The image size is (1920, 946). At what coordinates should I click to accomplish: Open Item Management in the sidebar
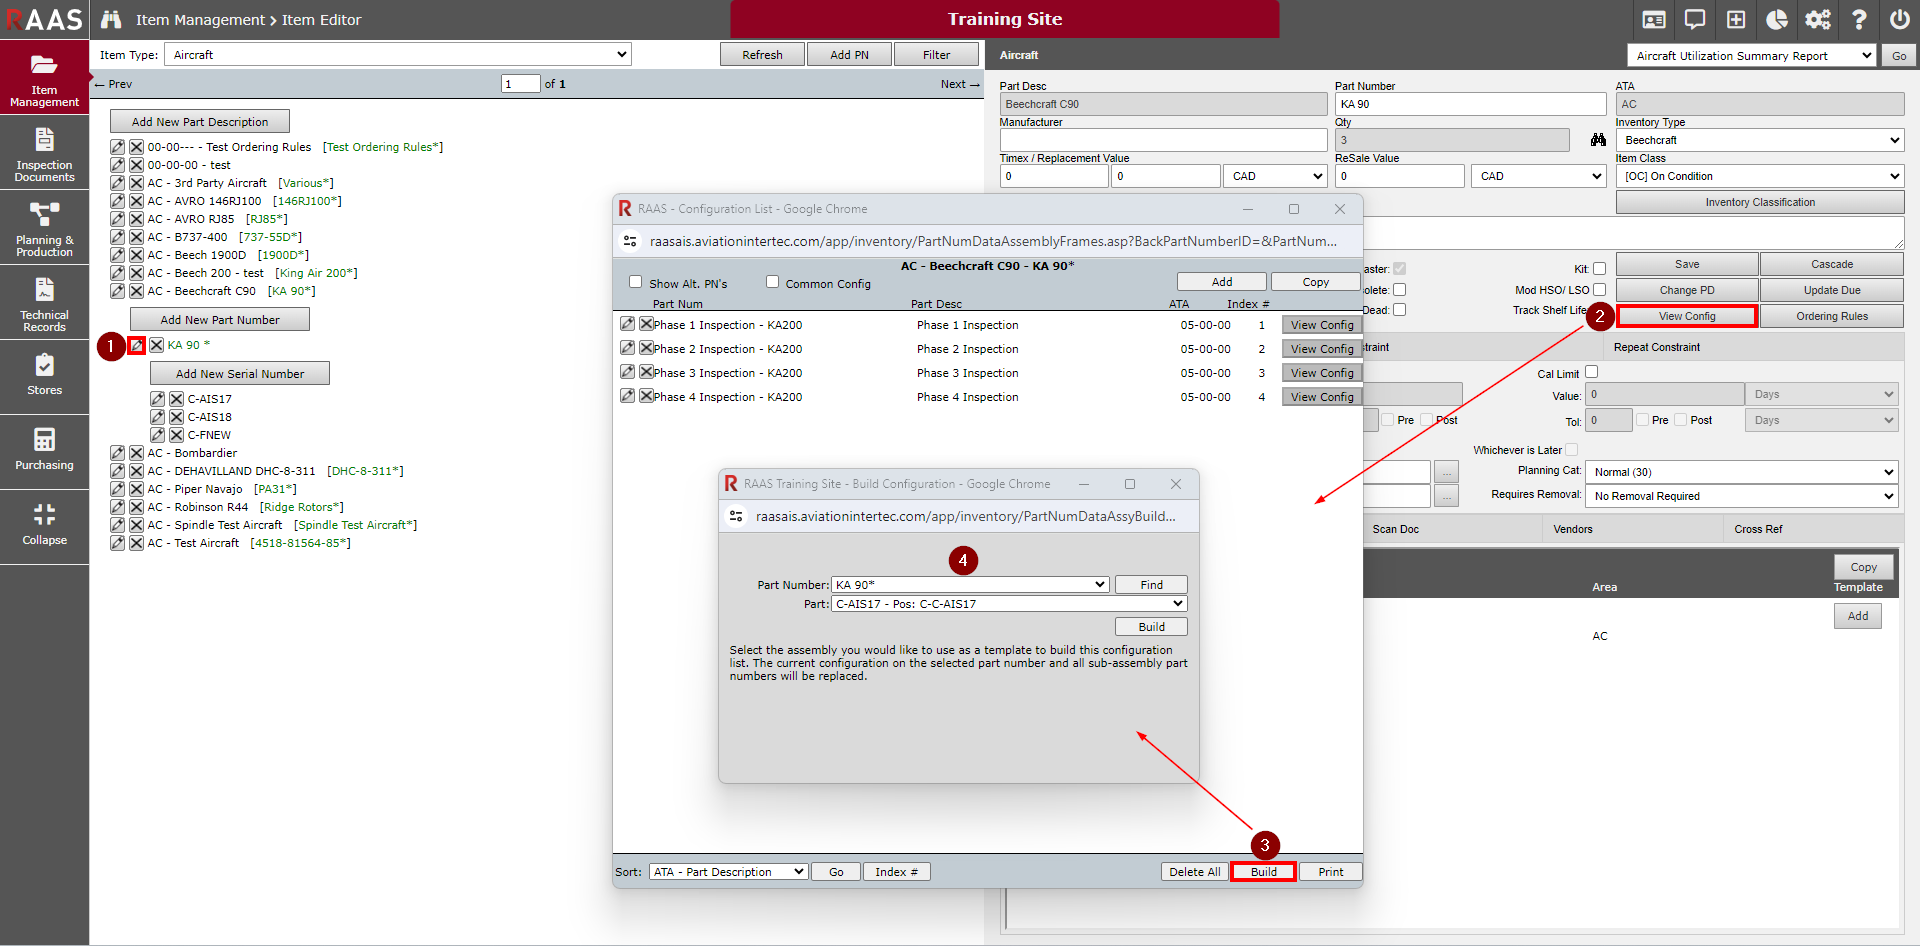coord(44,78)
